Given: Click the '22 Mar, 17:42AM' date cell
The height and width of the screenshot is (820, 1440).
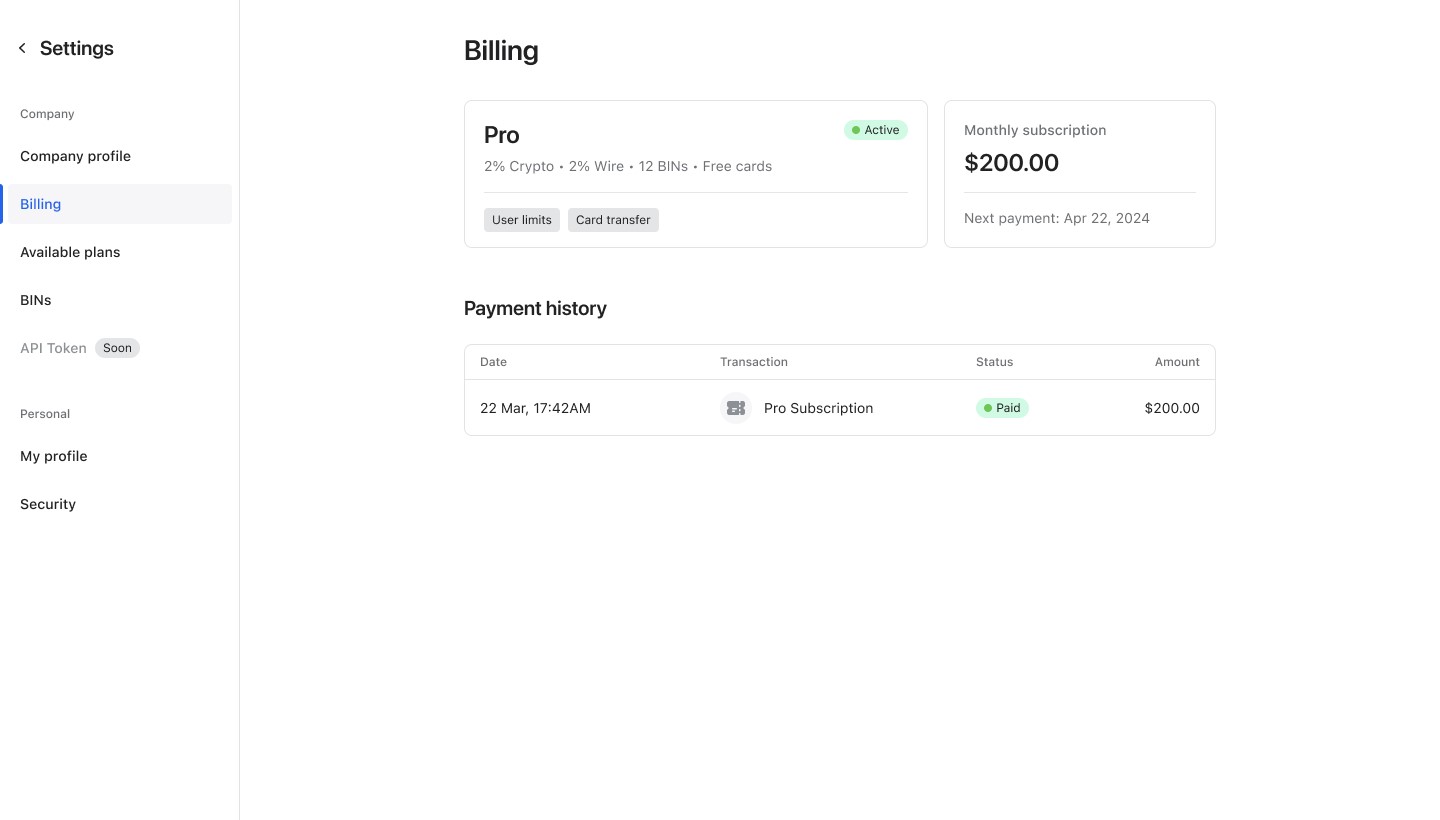Looking at the screenshot, I should pos(535,408).
